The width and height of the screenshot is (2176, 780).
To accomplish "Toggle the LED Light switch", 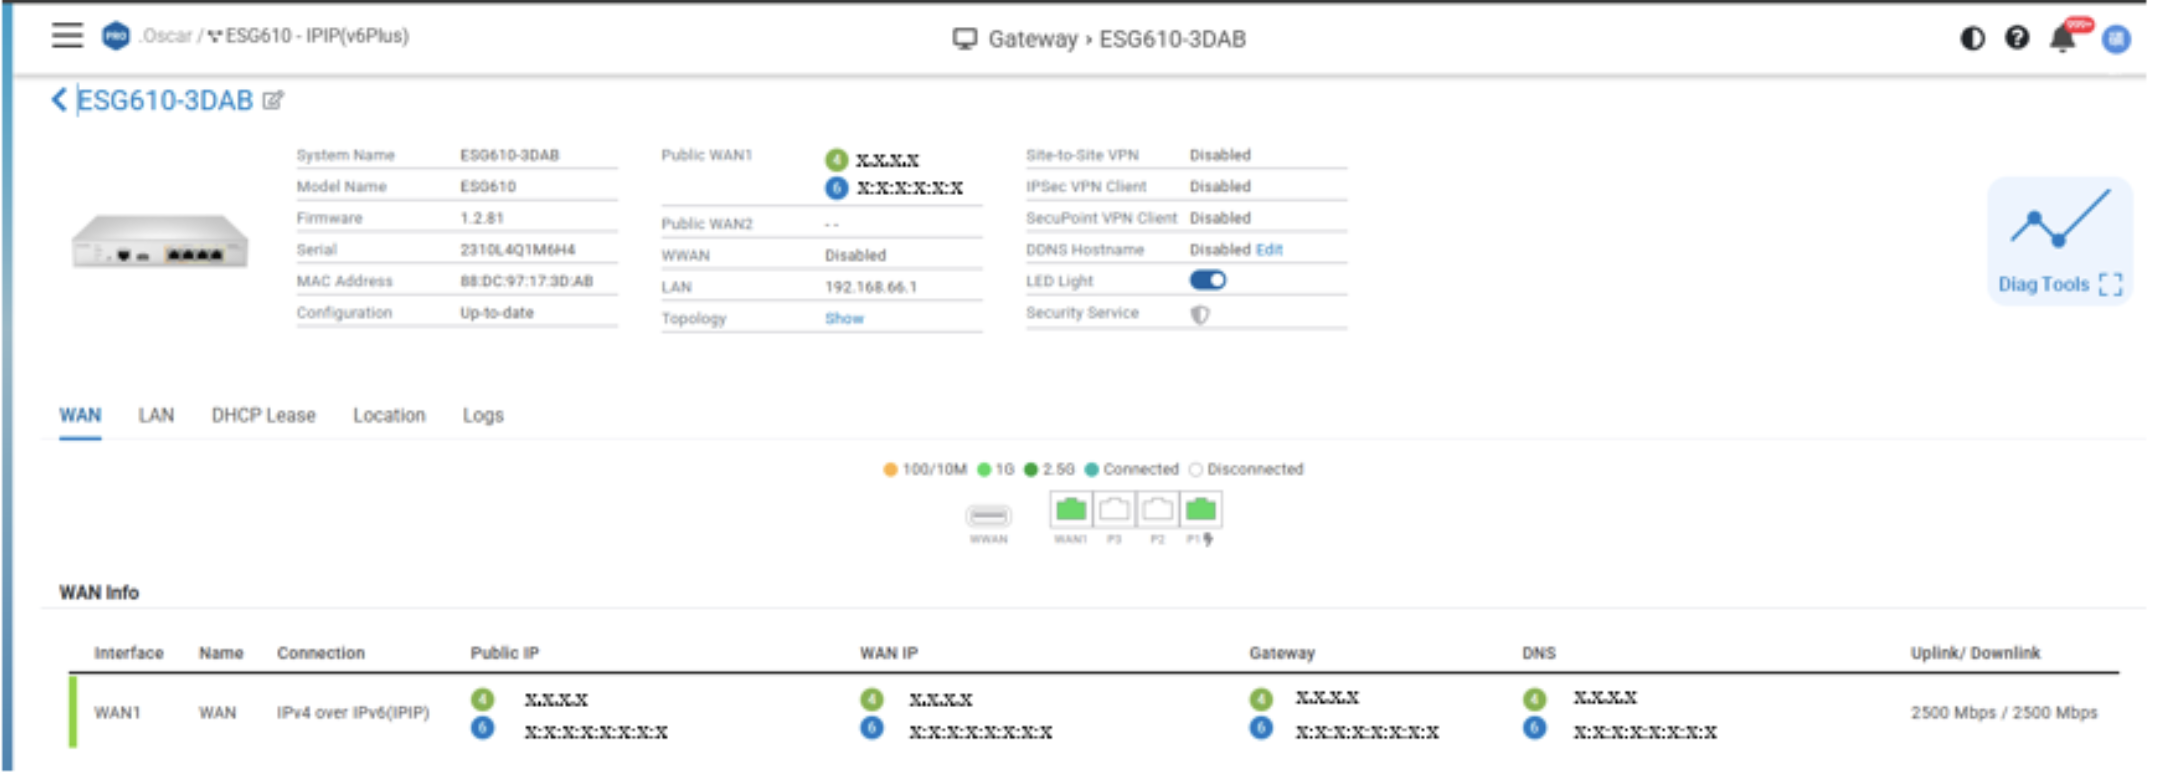I will point(1207,281).
